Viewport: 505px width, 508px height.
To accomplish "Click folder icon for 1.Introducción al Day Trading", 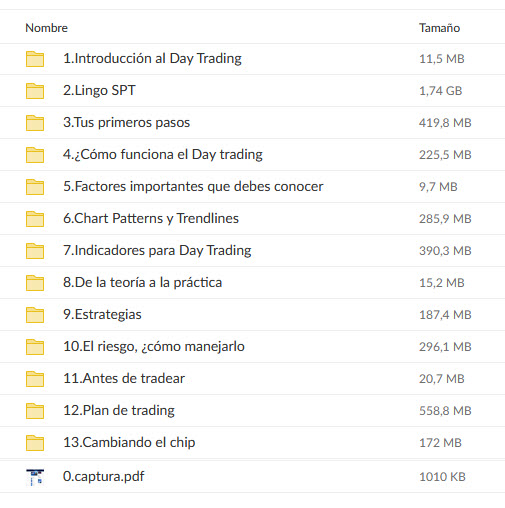I will (x=35, y=59).
